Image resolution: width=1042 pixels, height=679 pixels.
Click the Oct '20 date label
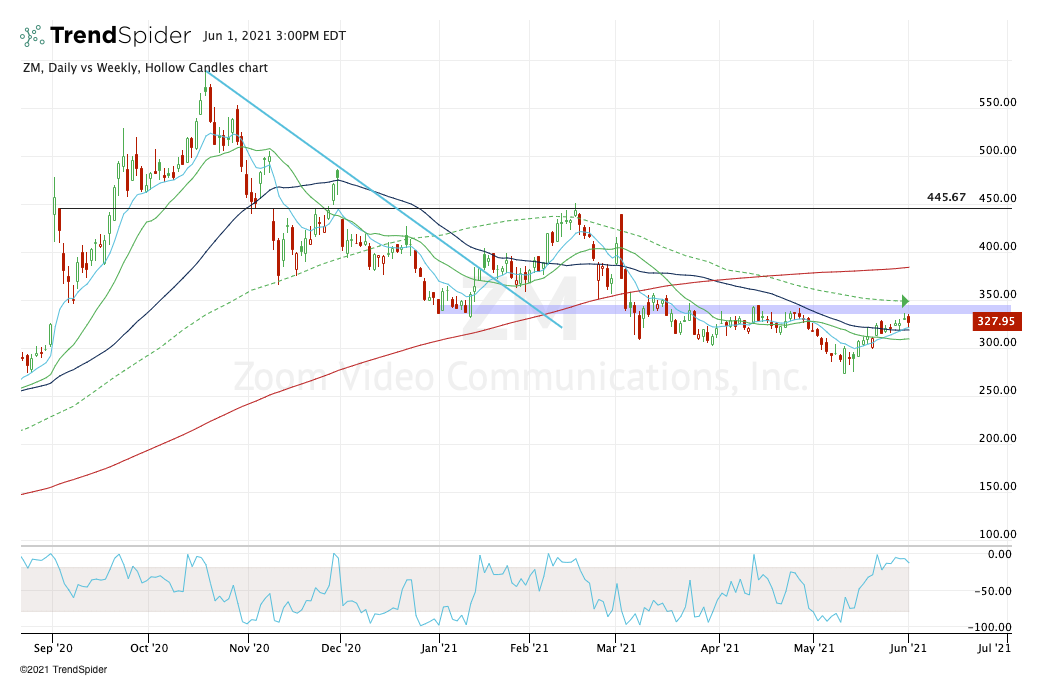149,648
